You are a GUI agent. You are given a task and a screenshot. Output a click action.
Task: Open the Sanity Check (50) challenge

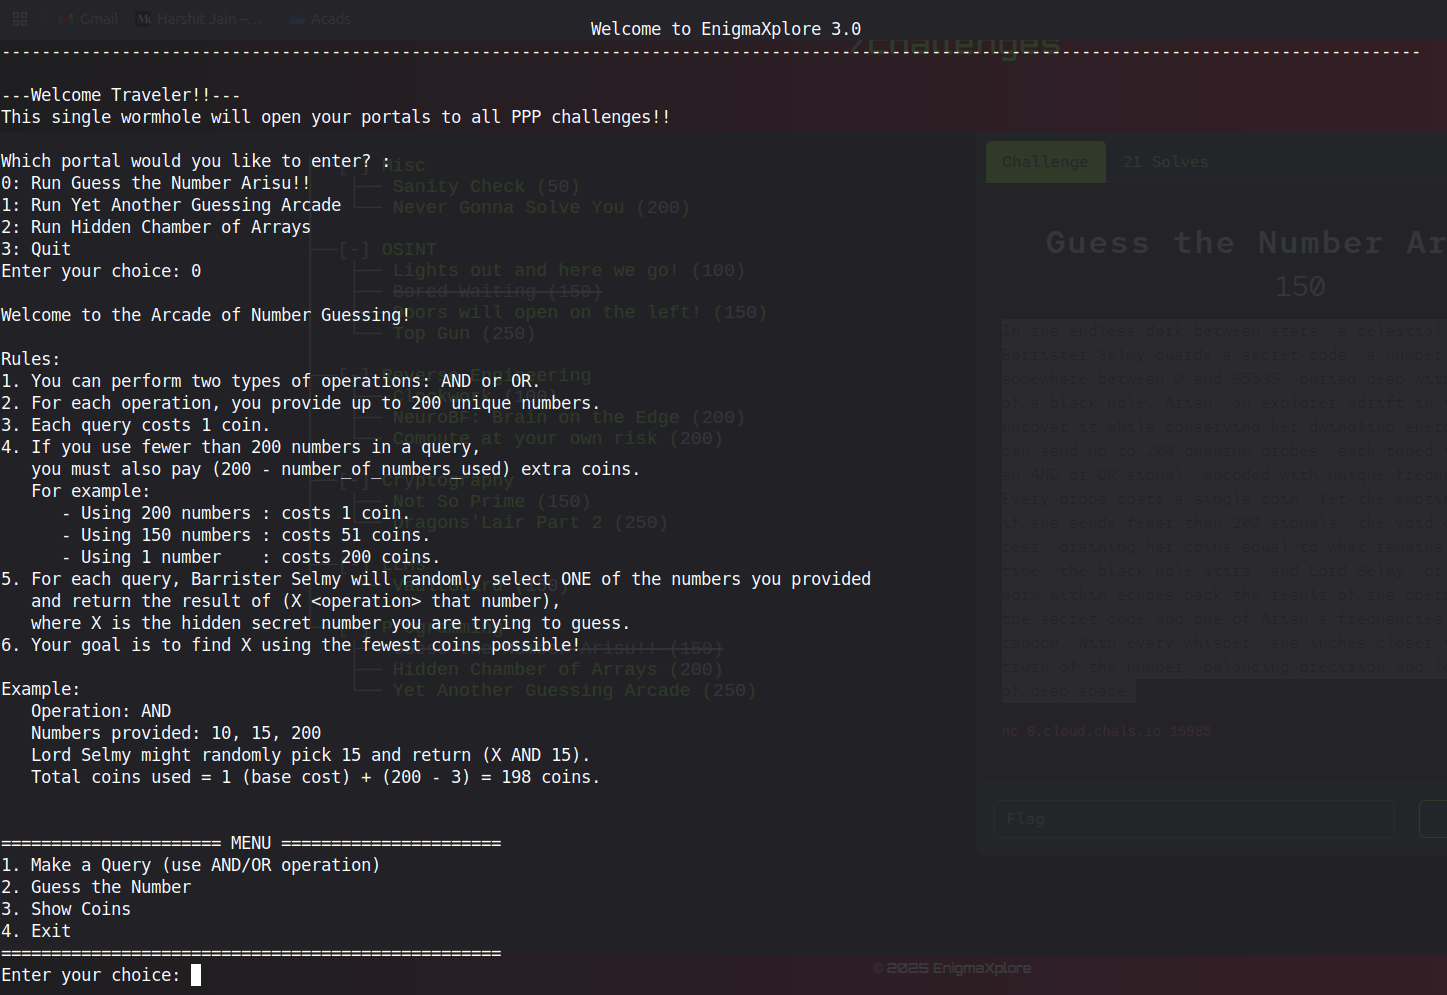tap(485, 186)
